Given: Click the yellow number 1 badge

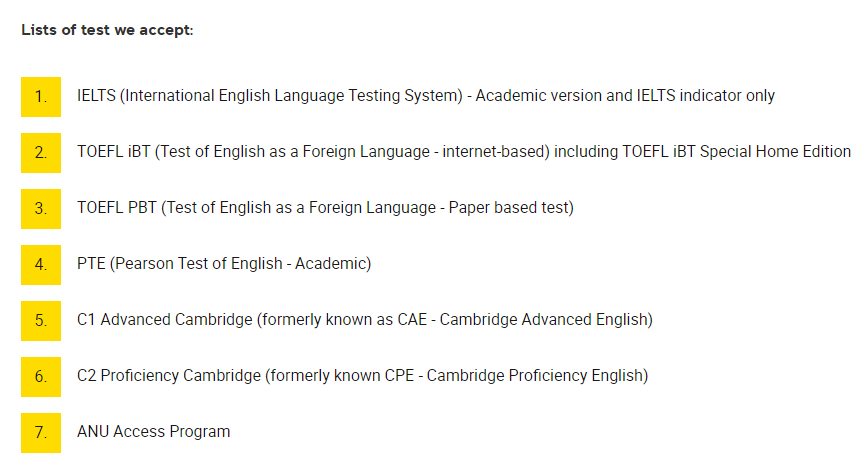Looking at the screenshot, I should 41,97.
